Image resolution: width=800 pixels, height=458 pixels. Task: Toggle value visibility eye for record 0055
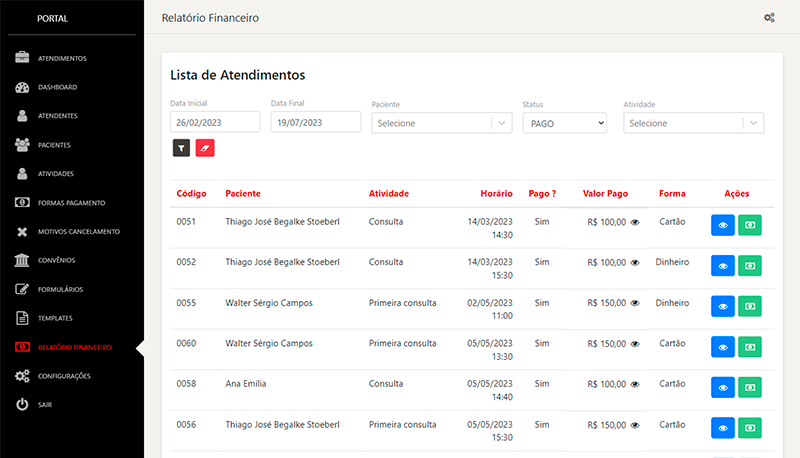[x=635, y=303]
